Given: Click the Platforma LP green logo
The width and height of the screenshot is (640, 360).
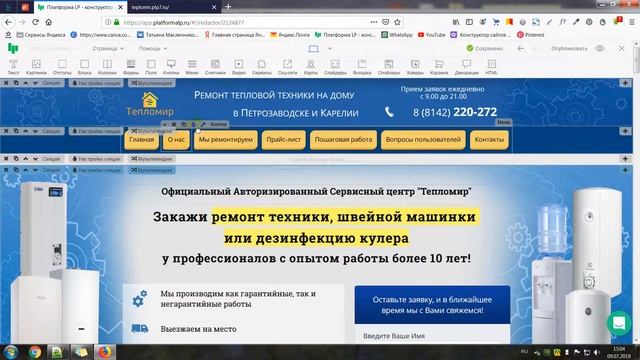Looking at the screenshot, I should (x=13, y=49).
